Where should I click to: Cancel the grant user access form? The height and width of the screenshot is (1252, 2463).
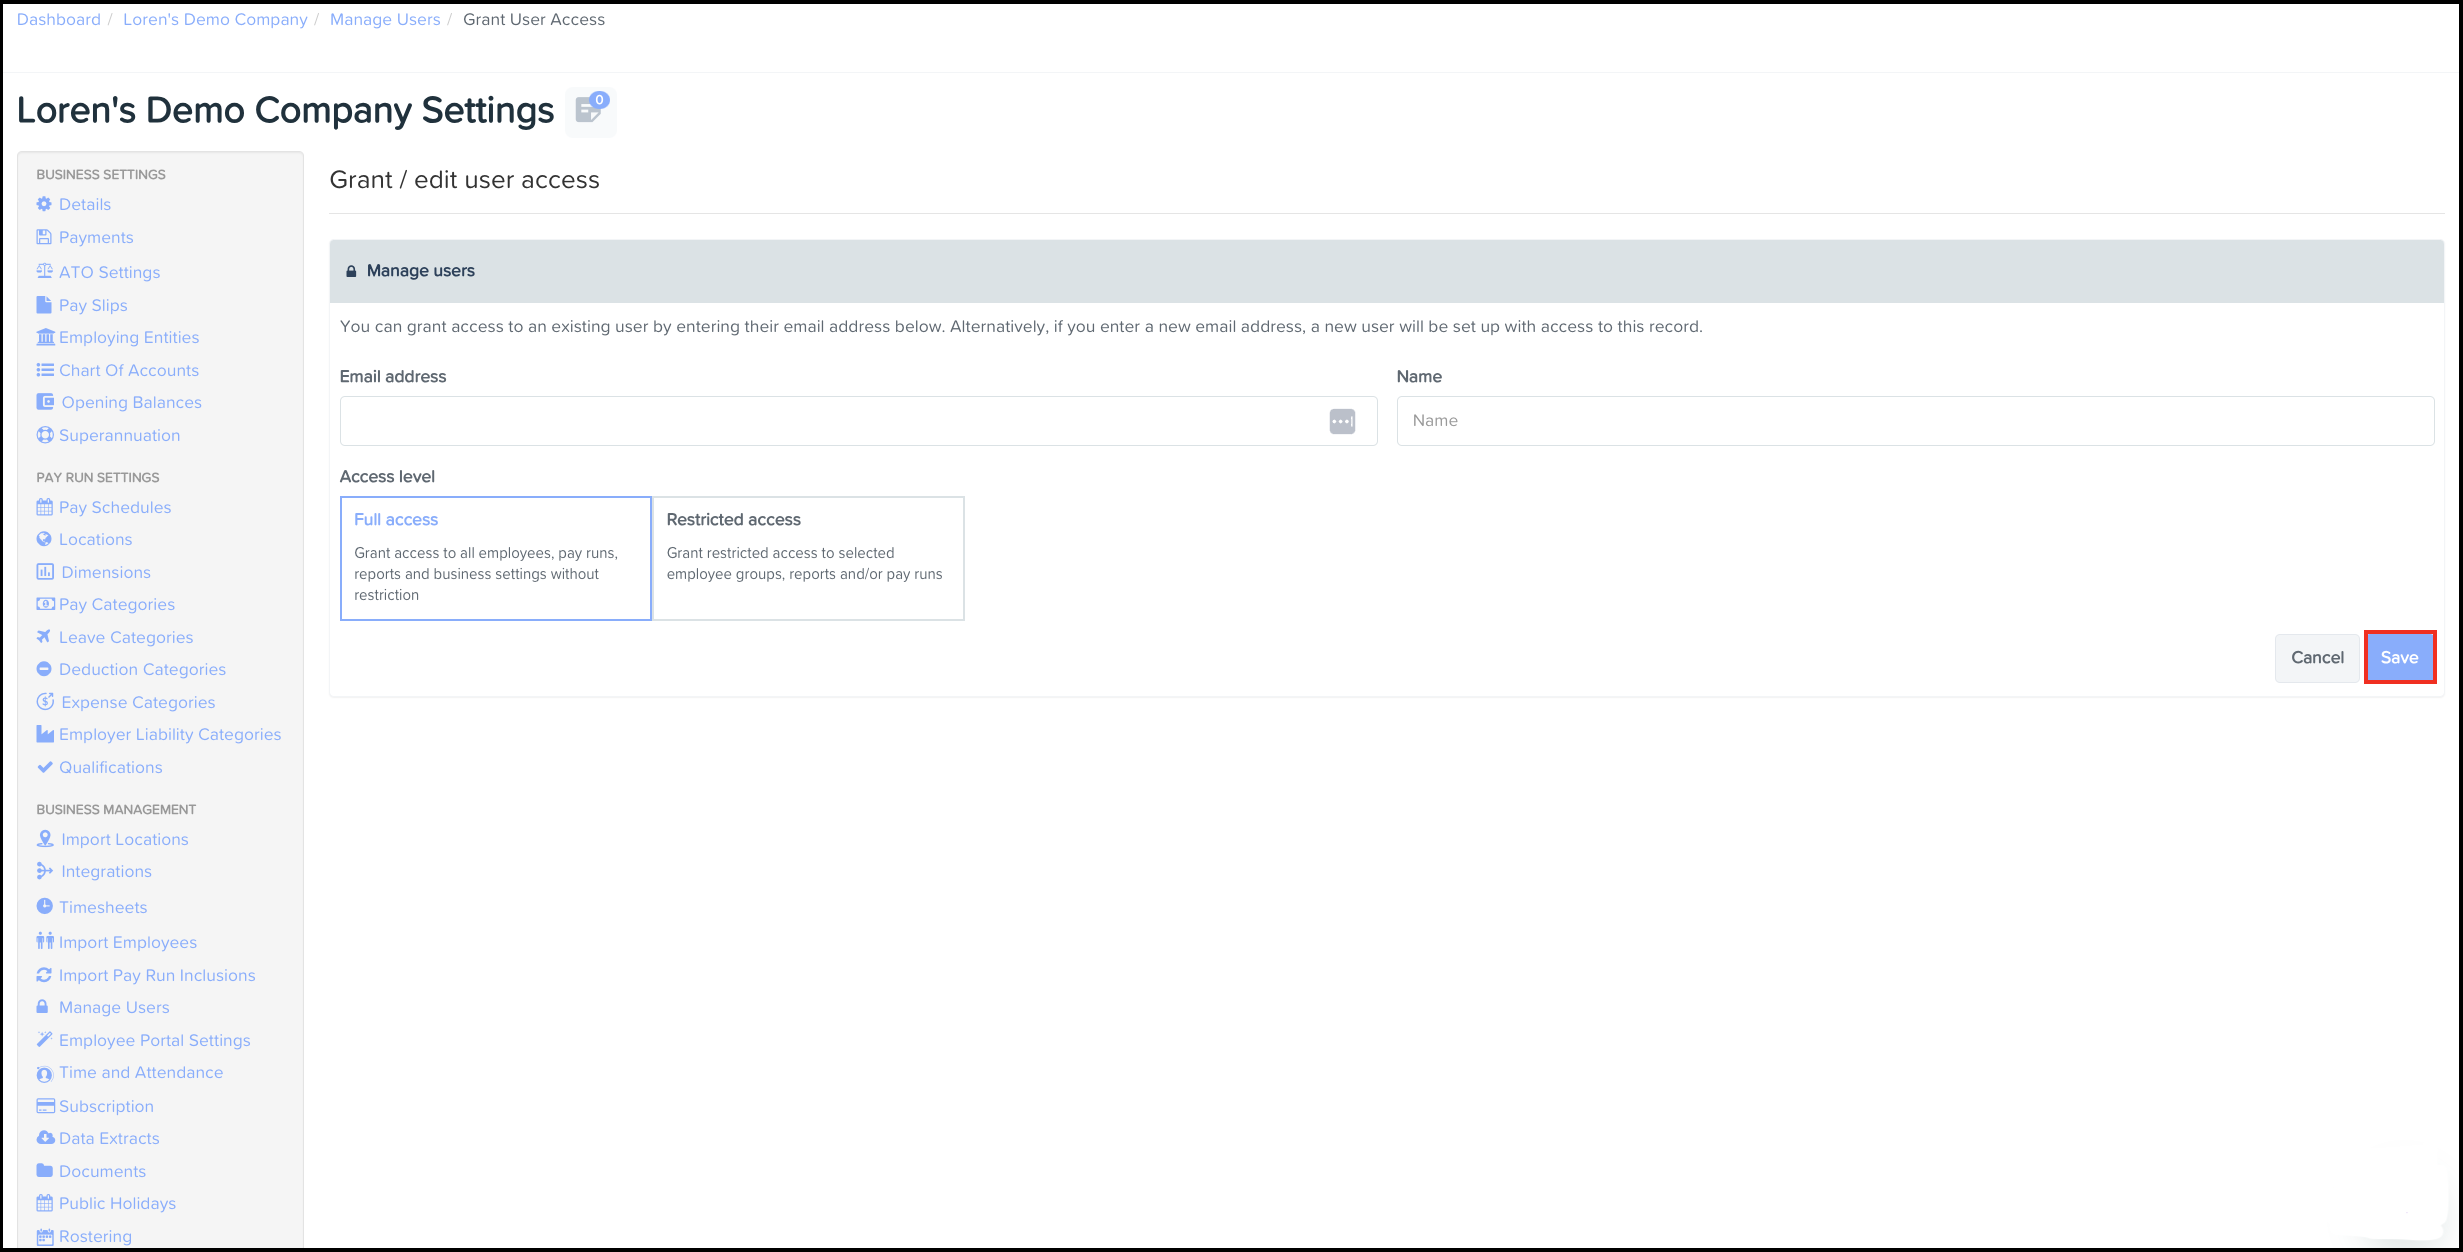point(2316,657)
